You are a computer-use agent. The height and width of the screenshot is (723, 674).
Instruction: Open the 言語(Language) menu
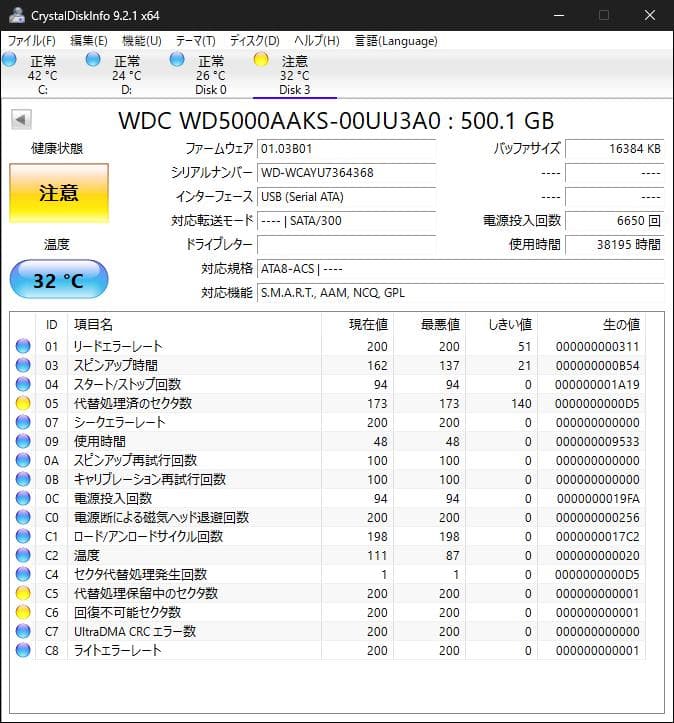pos(396,41)
